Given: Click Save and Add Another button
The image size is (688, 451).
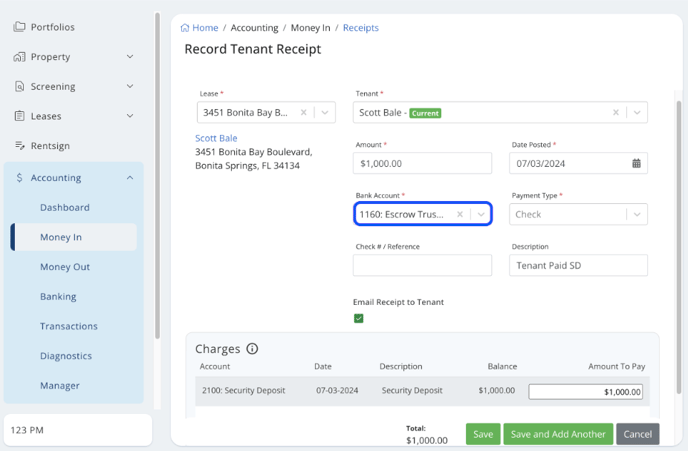Looking at the screenshot, I should [x=558, y=434].
